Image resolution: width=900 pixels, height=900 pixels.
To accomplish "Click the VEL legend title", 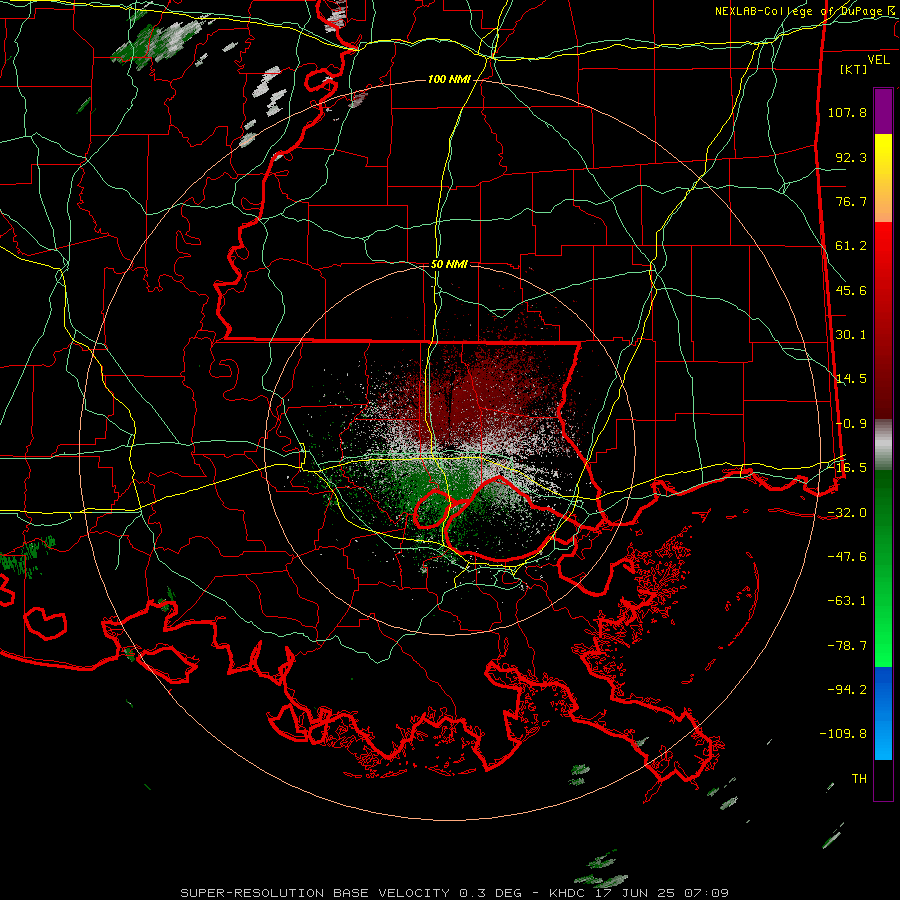I will [x=878, y=60].
